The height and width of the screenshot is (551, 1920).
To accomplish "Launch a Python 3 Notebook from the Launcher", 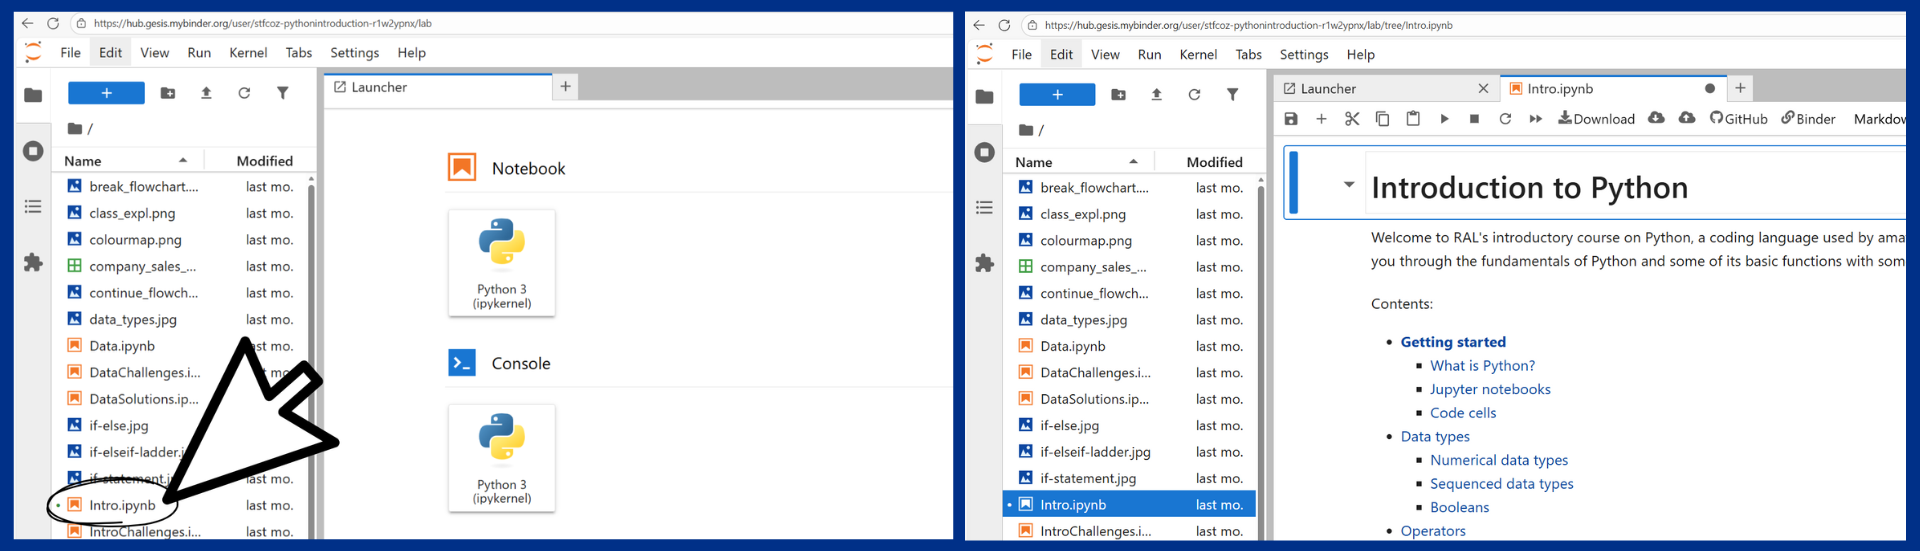I will pos(502,263).
